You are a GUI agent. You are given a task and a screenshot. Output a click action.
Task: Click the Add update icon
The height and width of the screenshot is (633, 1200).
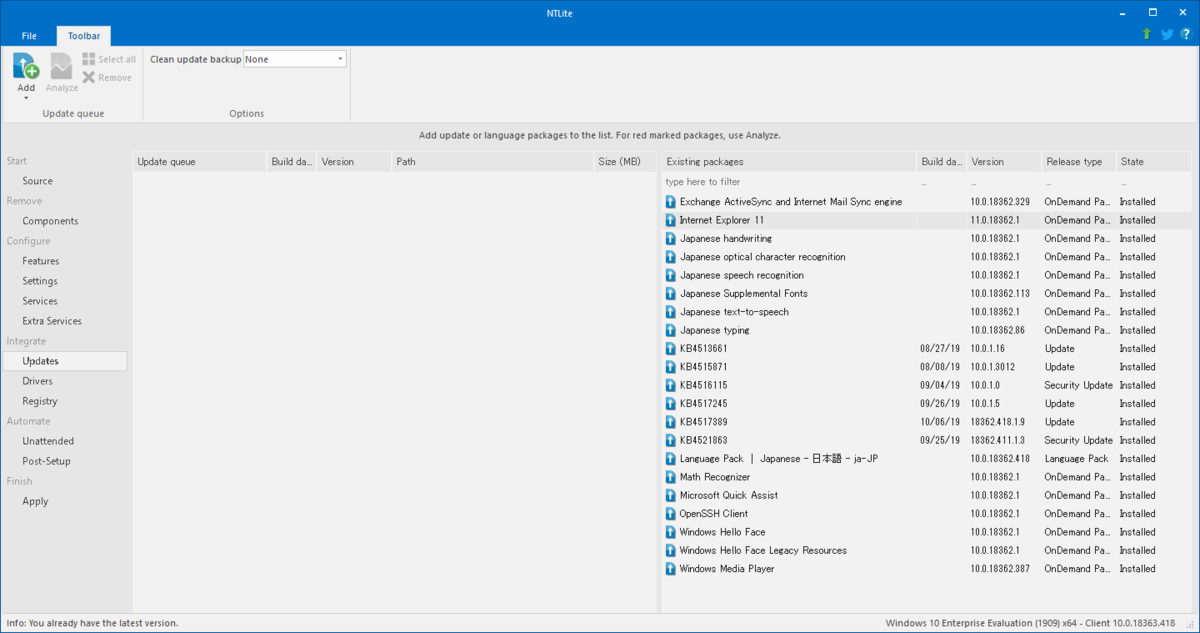tap(26, 66)
